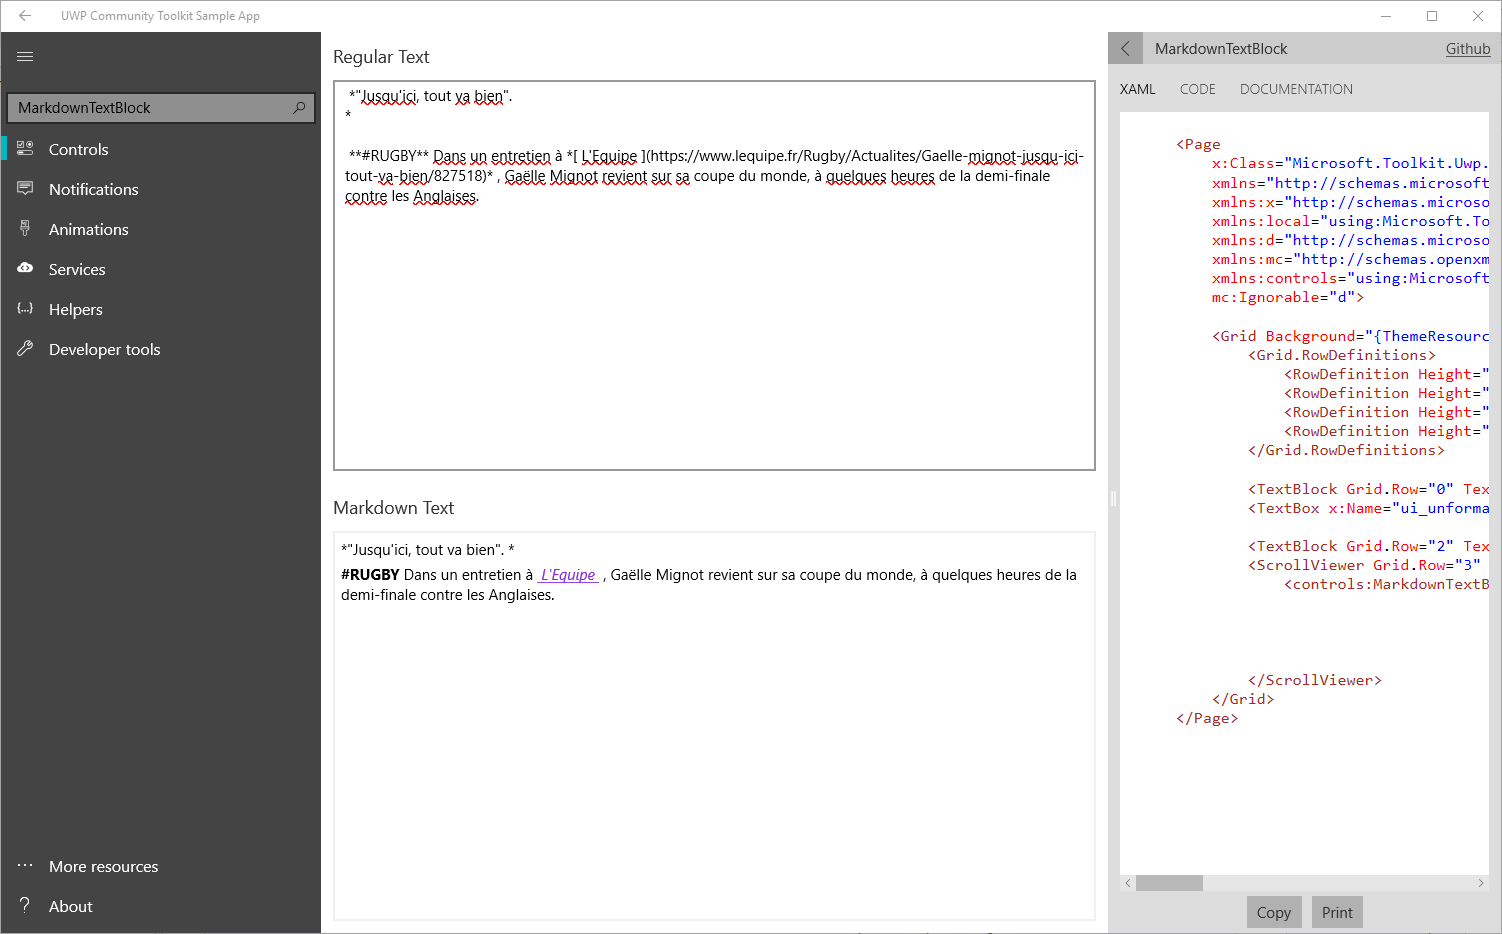
Task: Open the Animations section icon
Action: tap(25, 228)
